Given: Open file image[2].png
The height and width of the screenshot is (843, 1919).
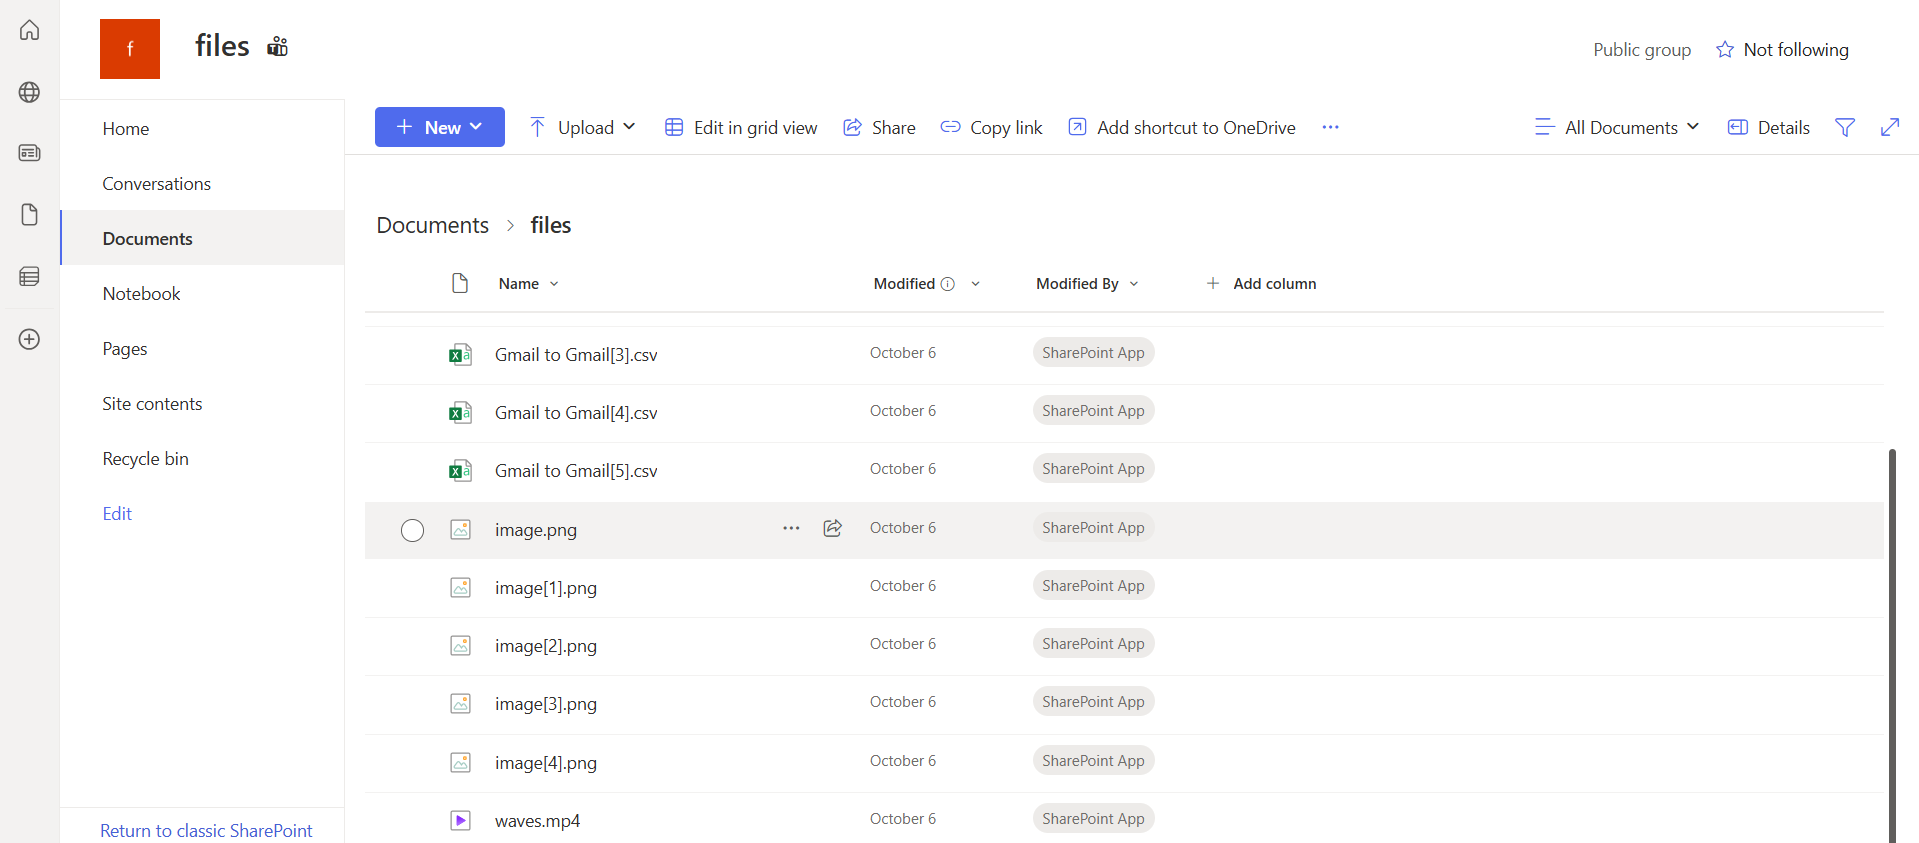Looking at the screenshot, I should coord(546,646).
